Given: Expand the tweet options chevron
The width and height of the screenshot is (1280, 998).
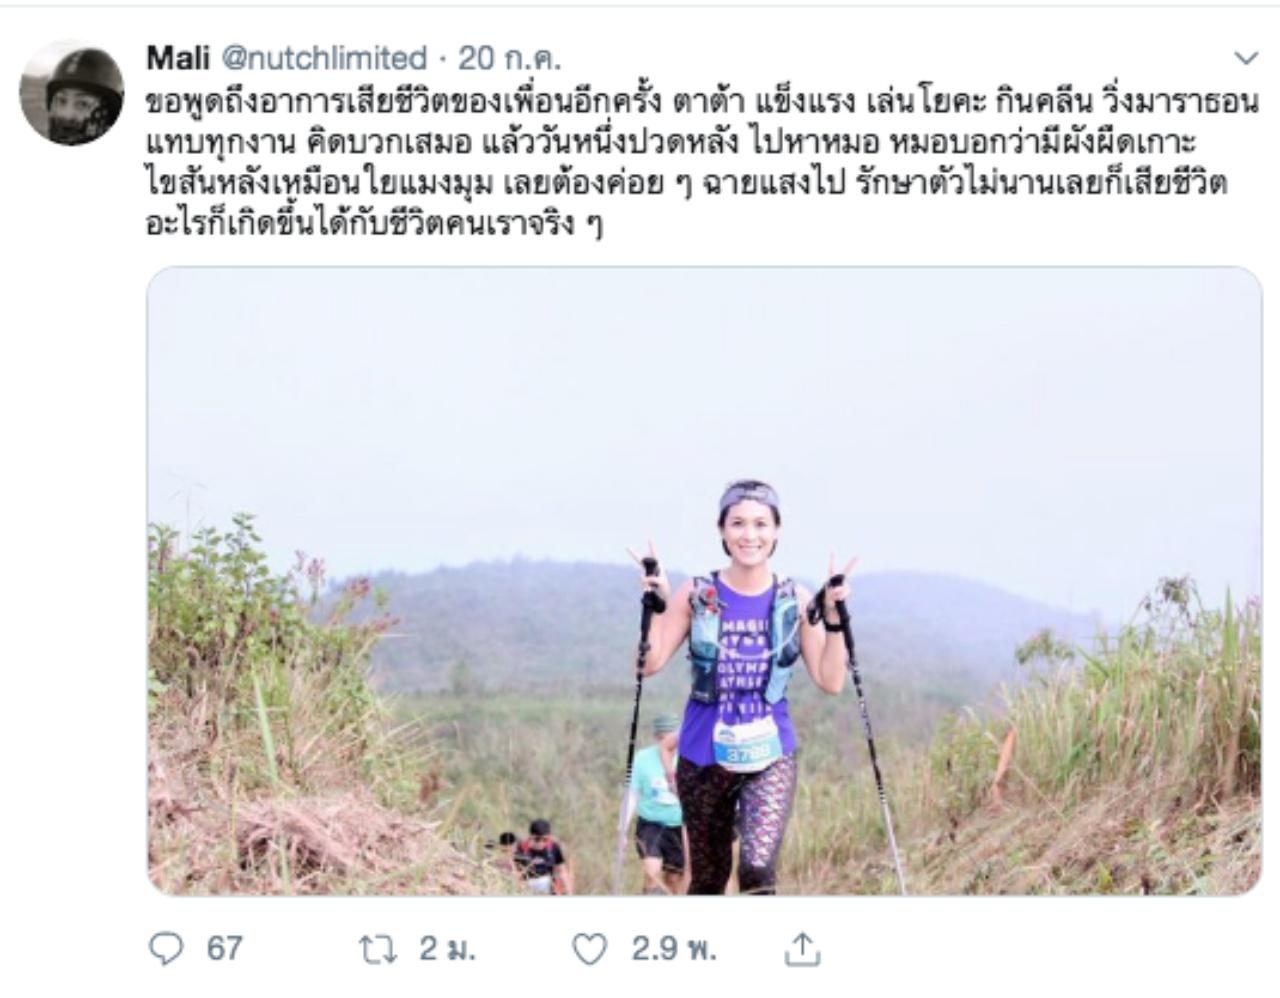Looking at the screenshot, I should pos(1245,59).
